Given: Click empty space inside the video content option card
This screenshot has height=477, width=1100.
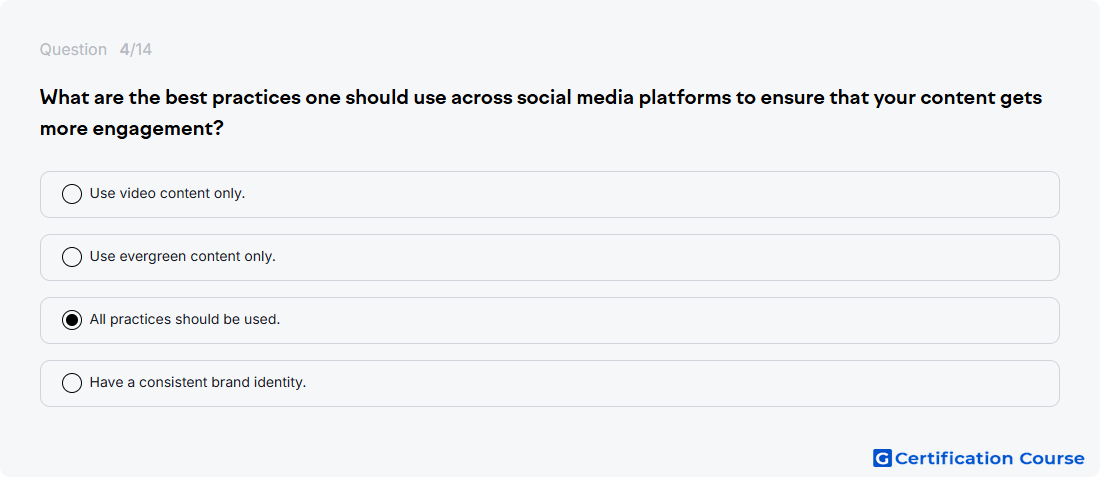Looking at the screenshot, I should 652,194.
